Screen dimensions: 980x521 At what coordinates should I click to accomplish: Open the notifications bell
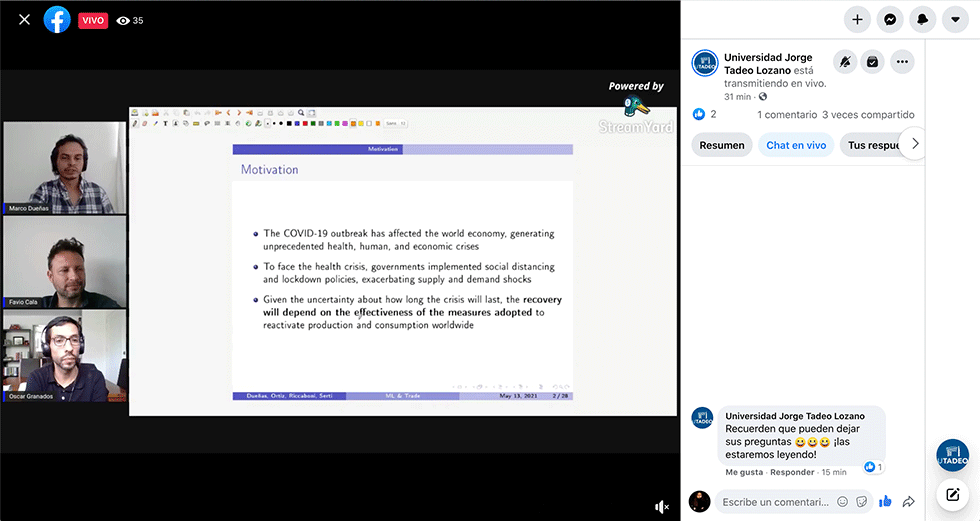[x=923, y=19]
